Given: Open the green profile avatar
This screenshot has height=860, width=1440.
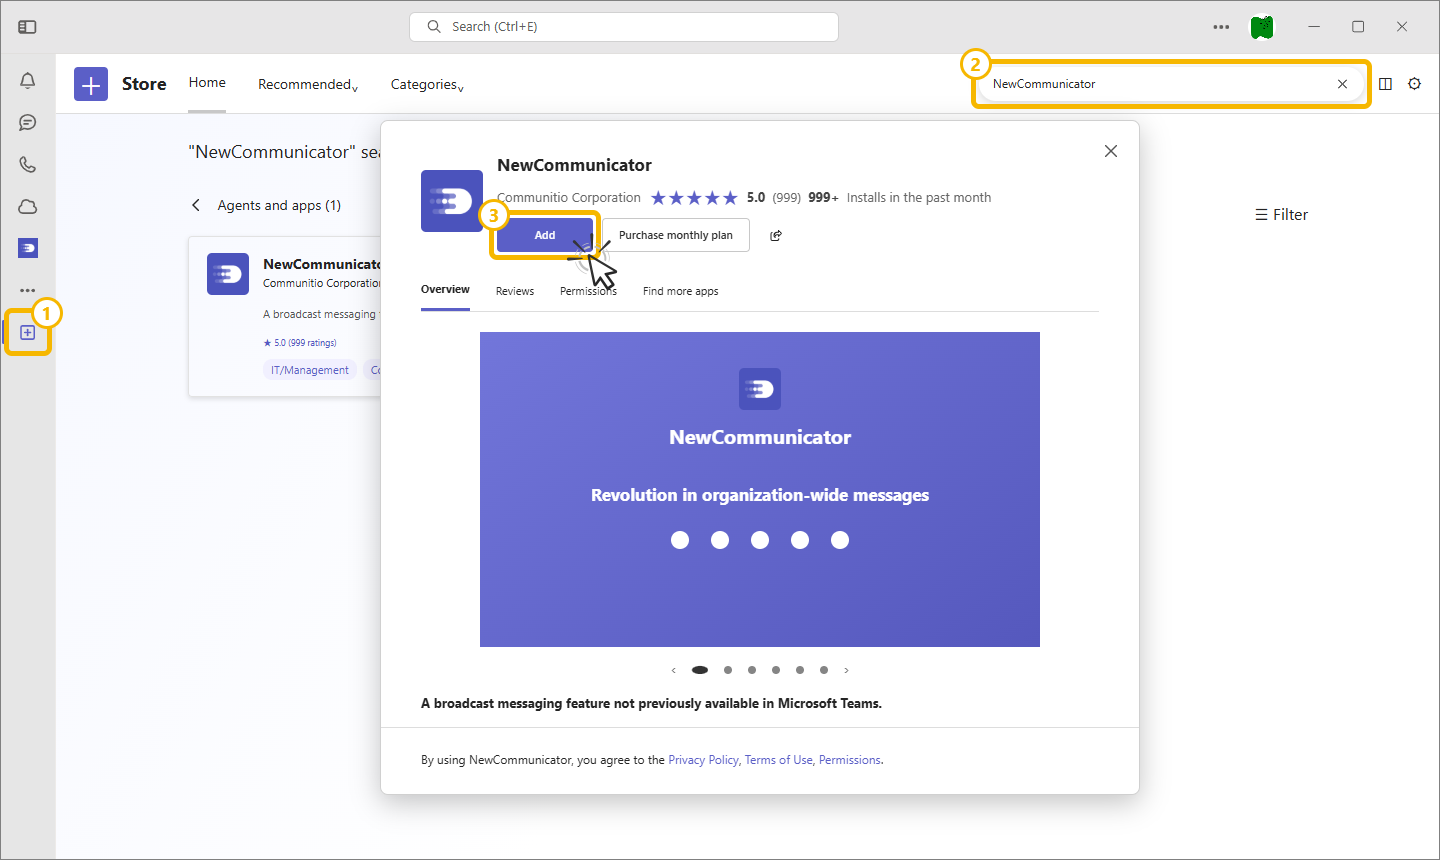Looking at the screenshot, I should point(1262,27).
